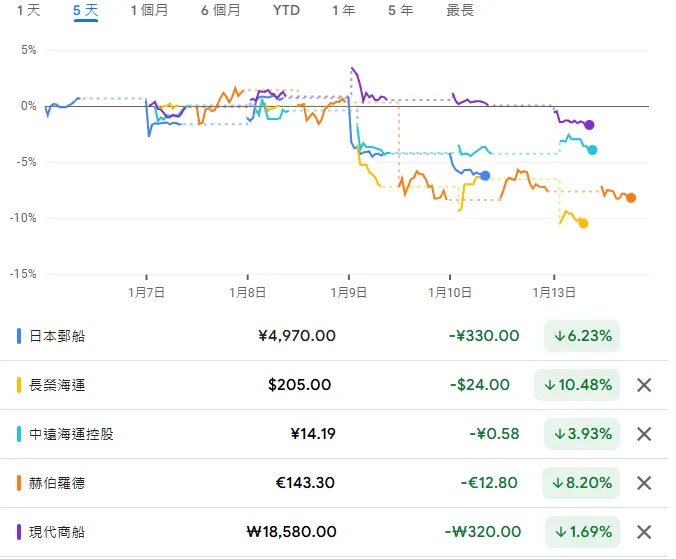
Task: Click the -10% y-axis label
Action: [23, 218]
